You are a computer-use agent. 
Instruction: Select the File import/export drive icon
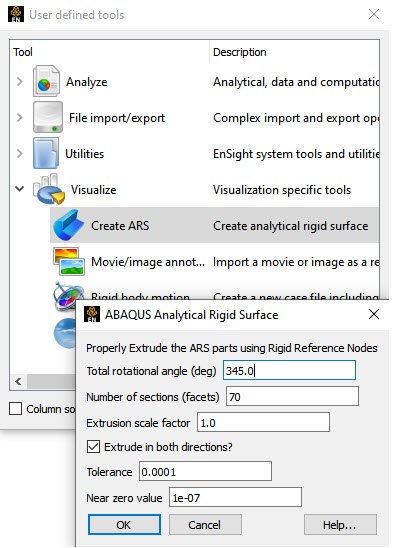pos(48,117)
